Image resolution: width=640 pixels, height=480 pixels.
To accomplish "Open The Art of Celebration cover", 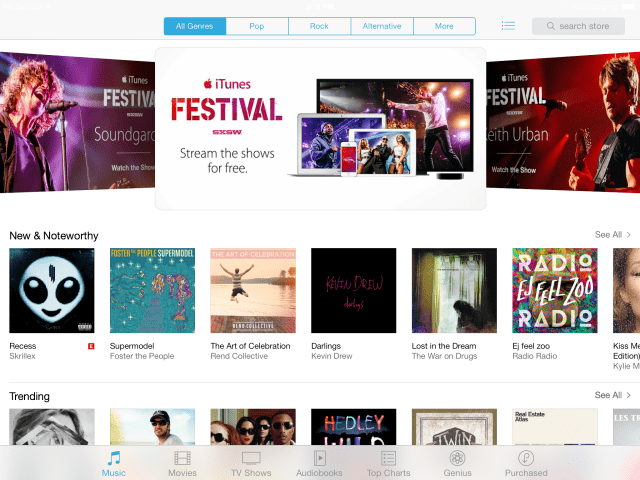I will 253,291.
